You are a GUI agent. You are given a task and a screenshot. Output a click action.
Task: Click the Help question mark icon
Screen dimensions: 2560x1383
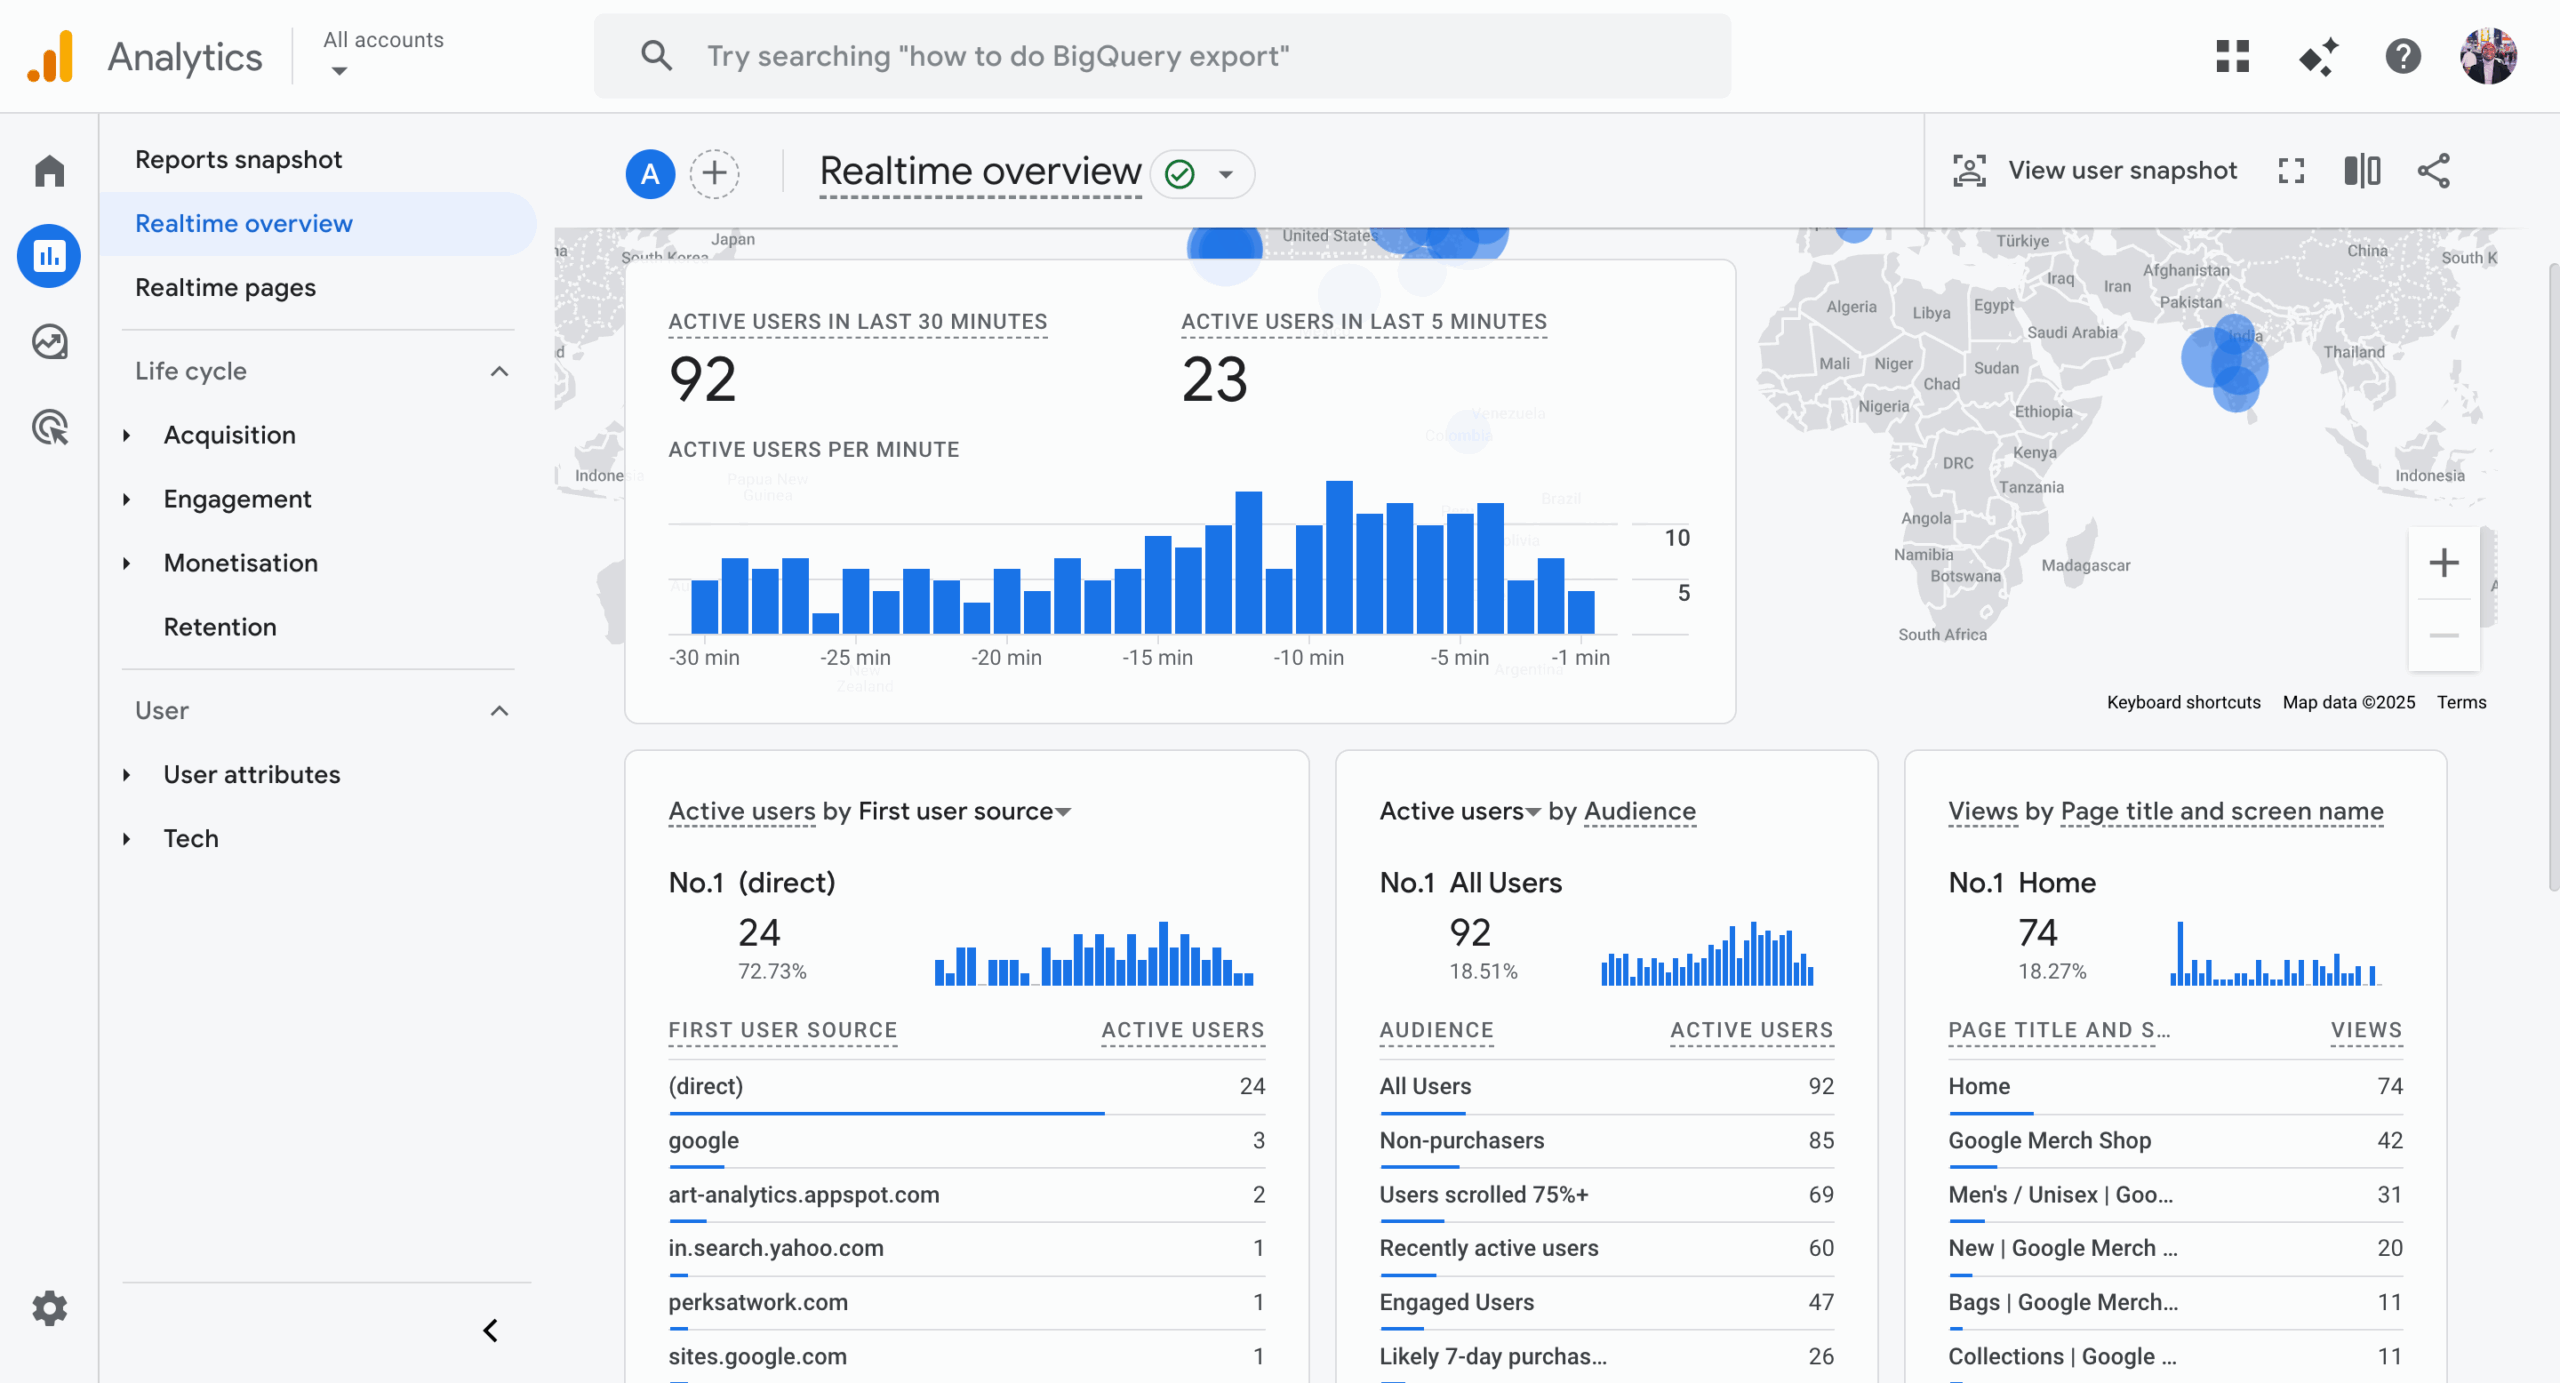pos(2402,56)
